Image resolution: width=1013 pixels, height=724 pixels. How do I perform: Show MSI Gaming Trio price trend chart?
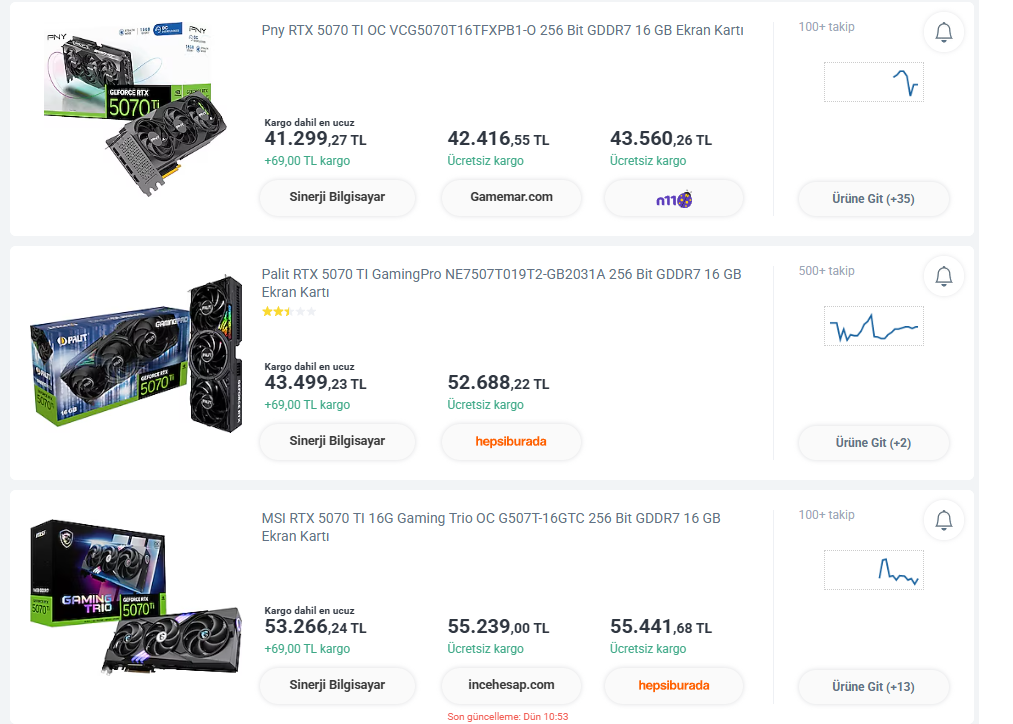click(873, 570)
